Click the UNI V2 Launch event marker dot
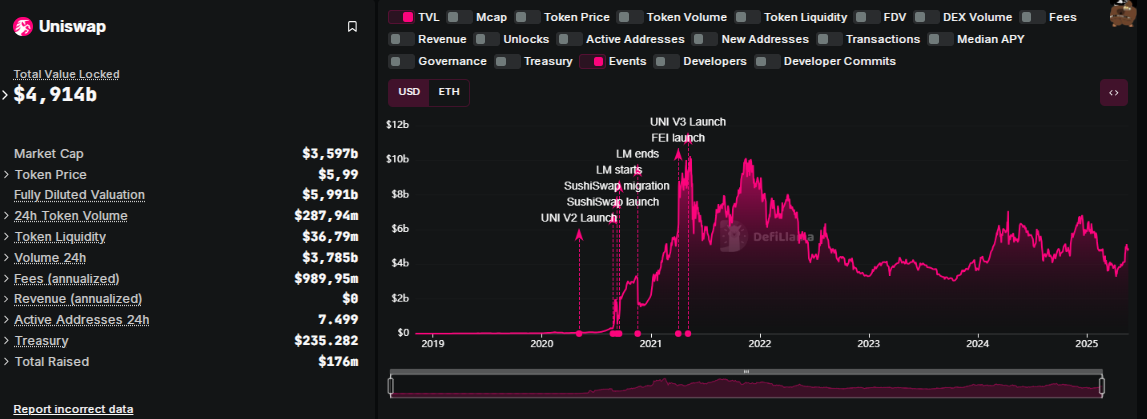Screen dimensions: 1147x419 [579, 333]
